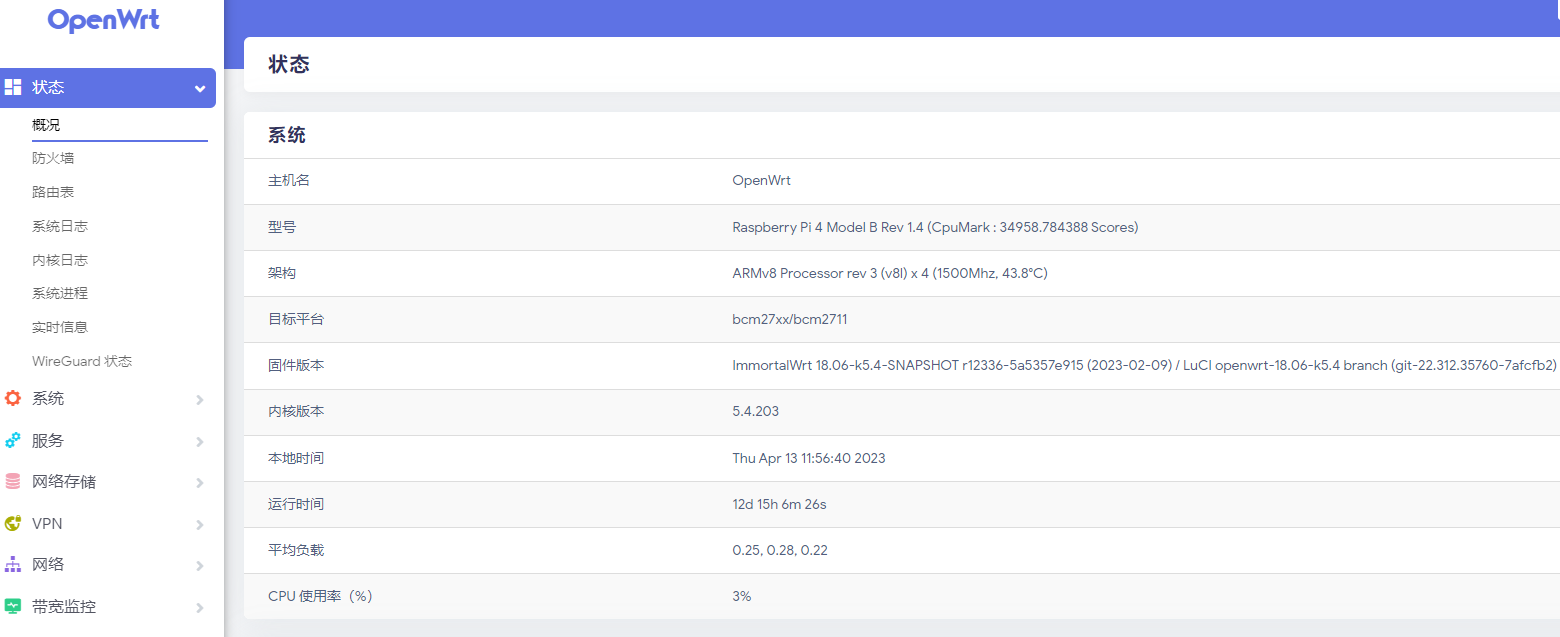This screenshot has width=1560, height=637.
Task: Click the OpenWrt logo
Action: point(103,19)
